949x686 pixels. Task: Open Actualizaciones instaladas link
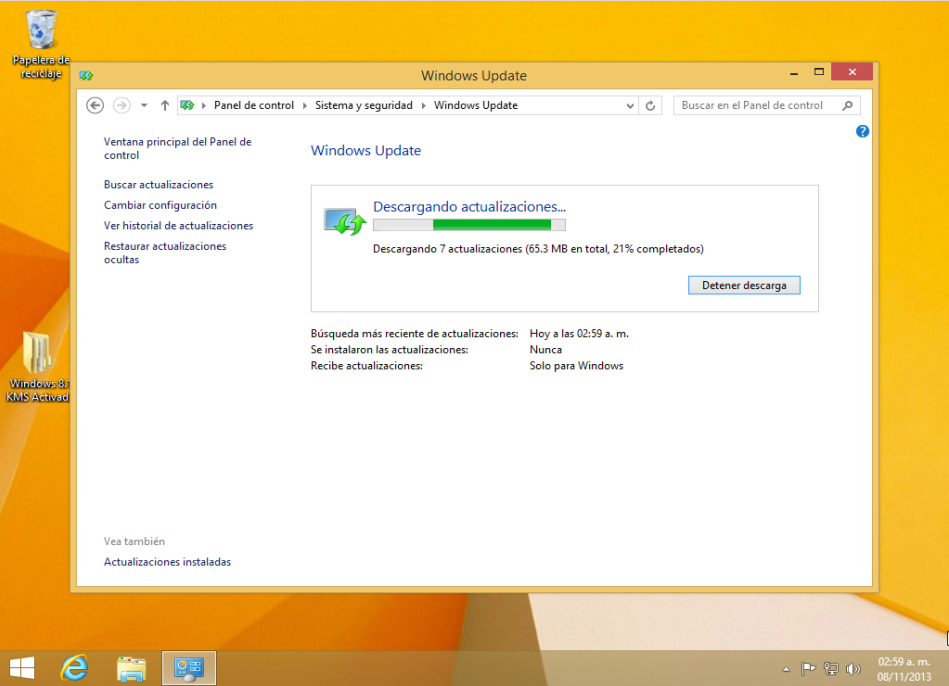click(x=167, y=562)
